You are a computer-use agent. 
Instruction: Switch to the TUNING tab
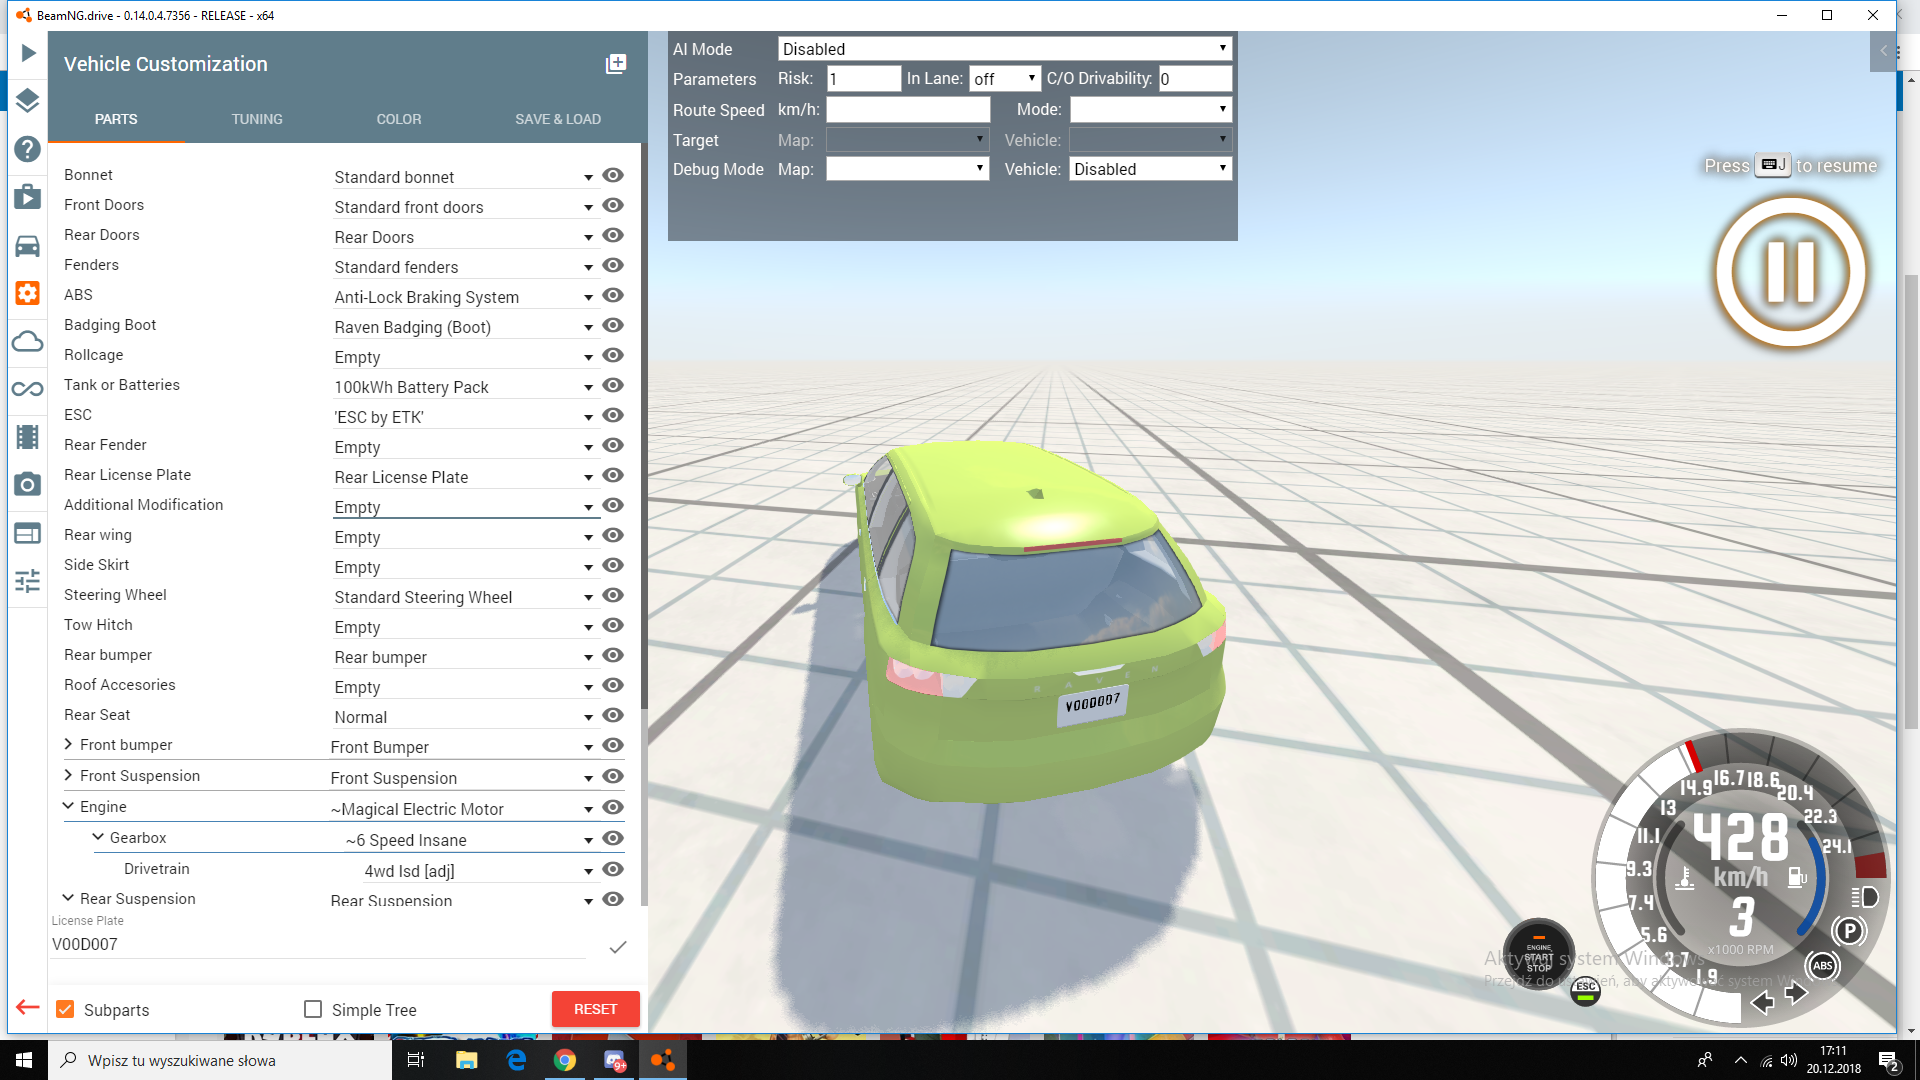[x=257, y=119]
